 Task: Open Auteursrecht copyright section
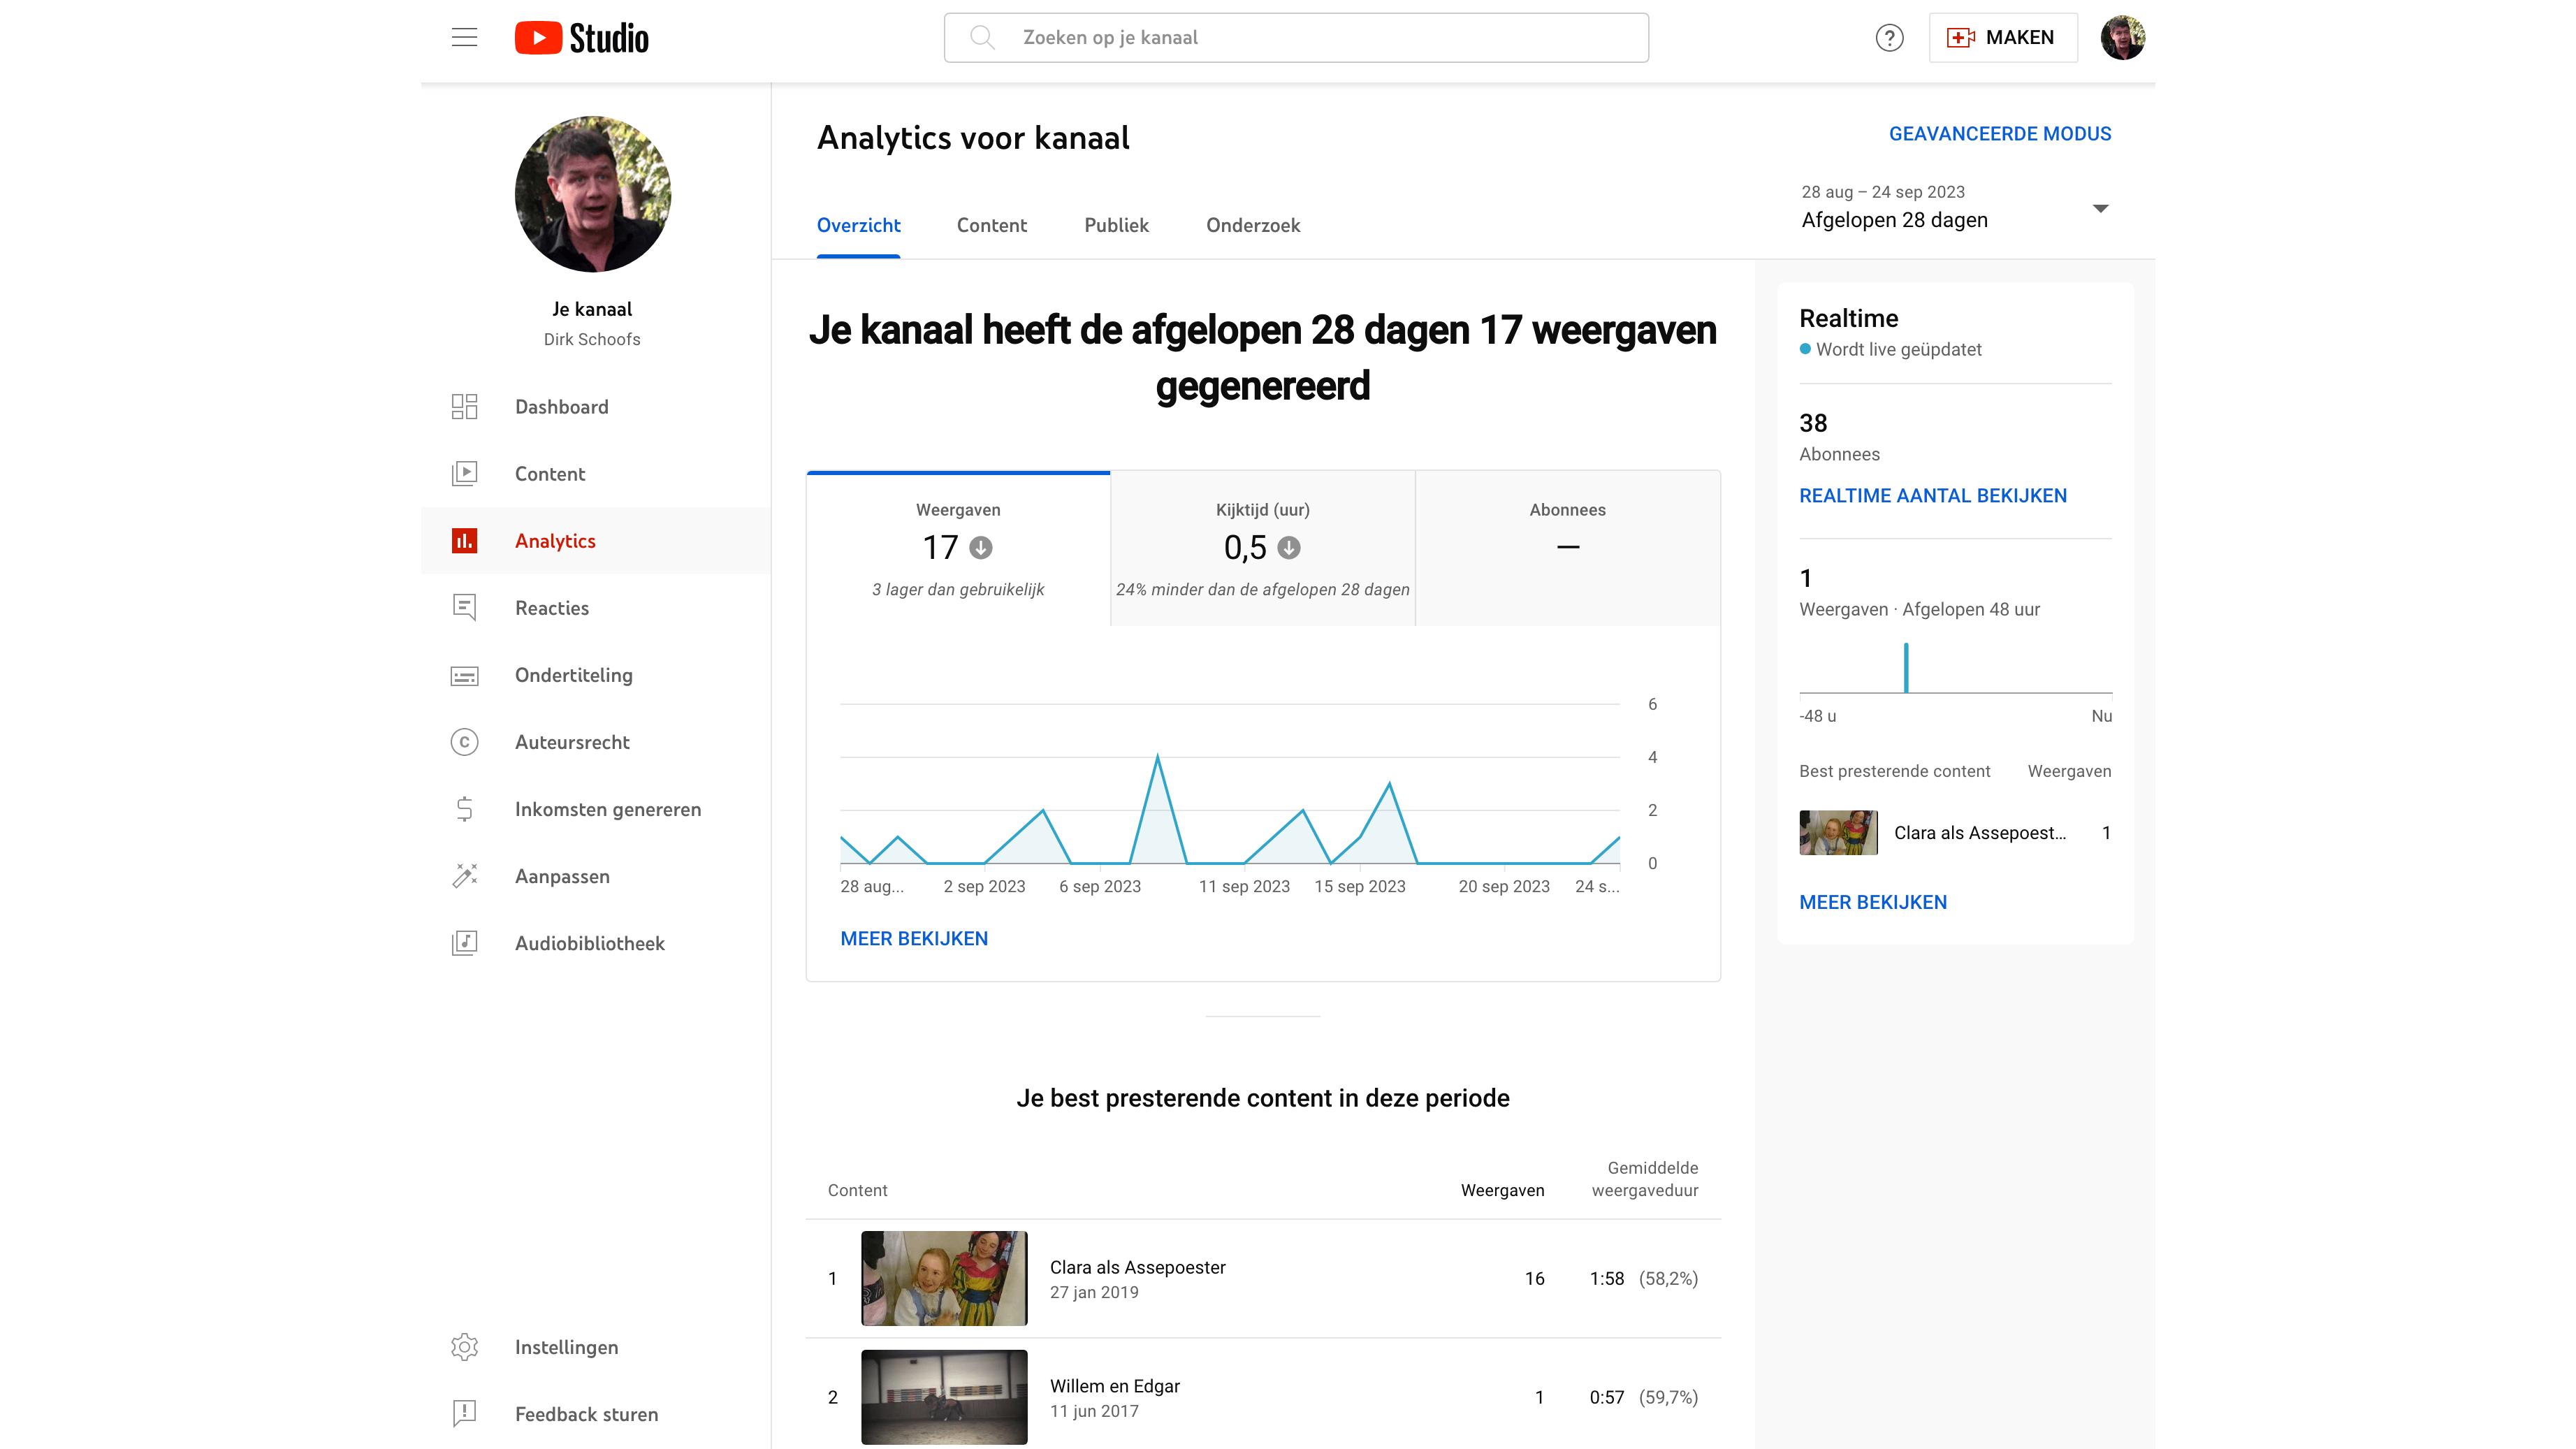[x=571, y=742]
